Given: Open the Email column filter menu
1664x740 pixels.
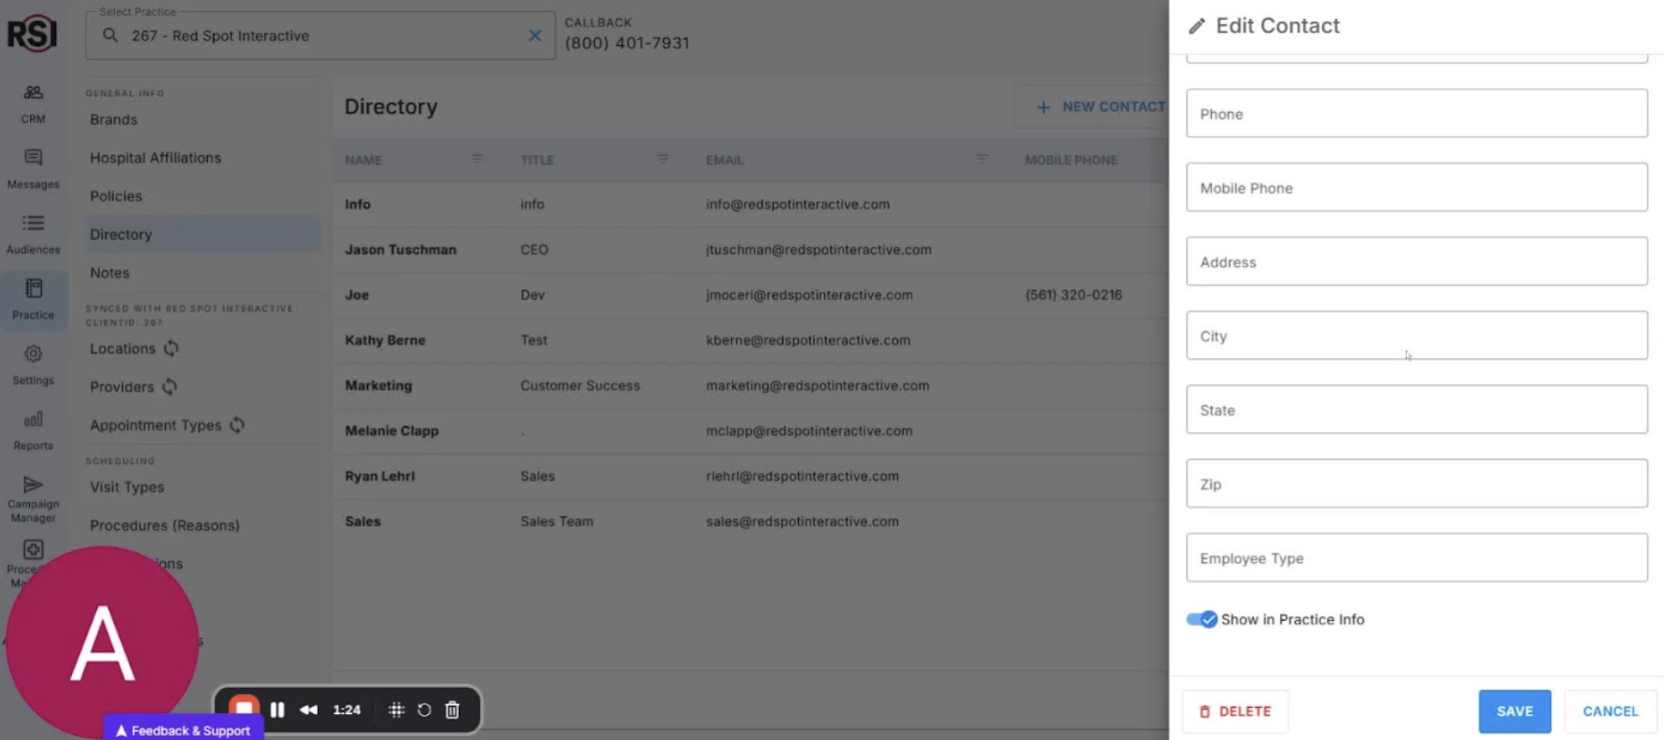Looking at the screenshot, I should click(982, 160).
